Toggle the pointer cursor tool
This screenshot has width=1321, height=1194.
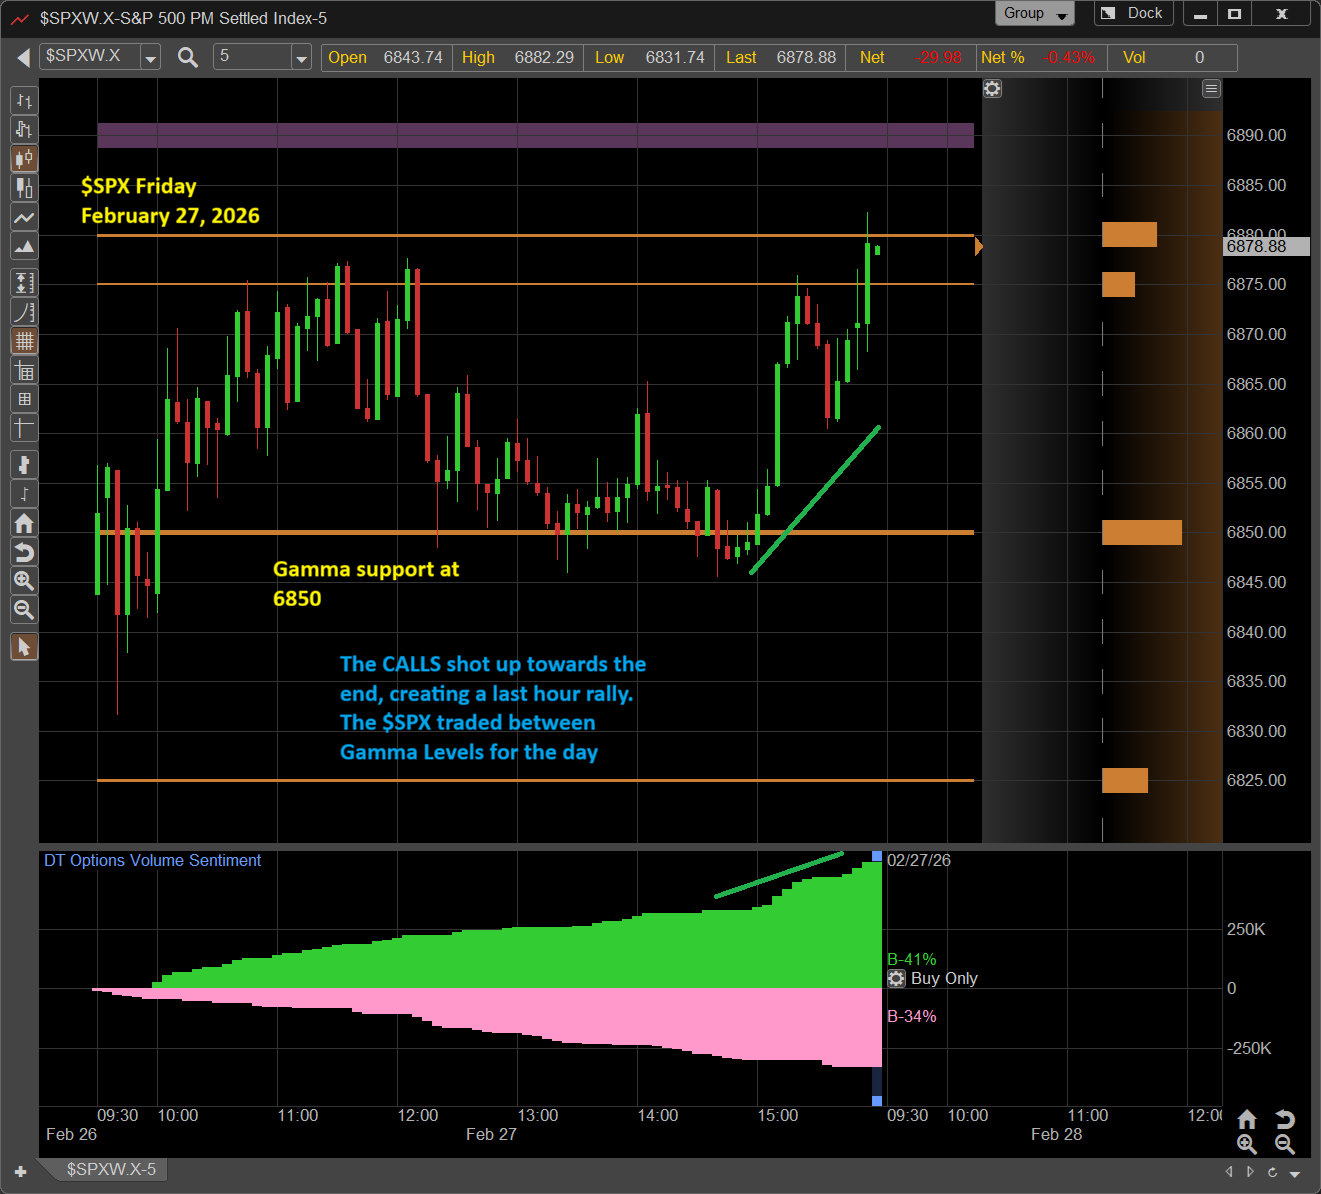[x=24, y=647]
